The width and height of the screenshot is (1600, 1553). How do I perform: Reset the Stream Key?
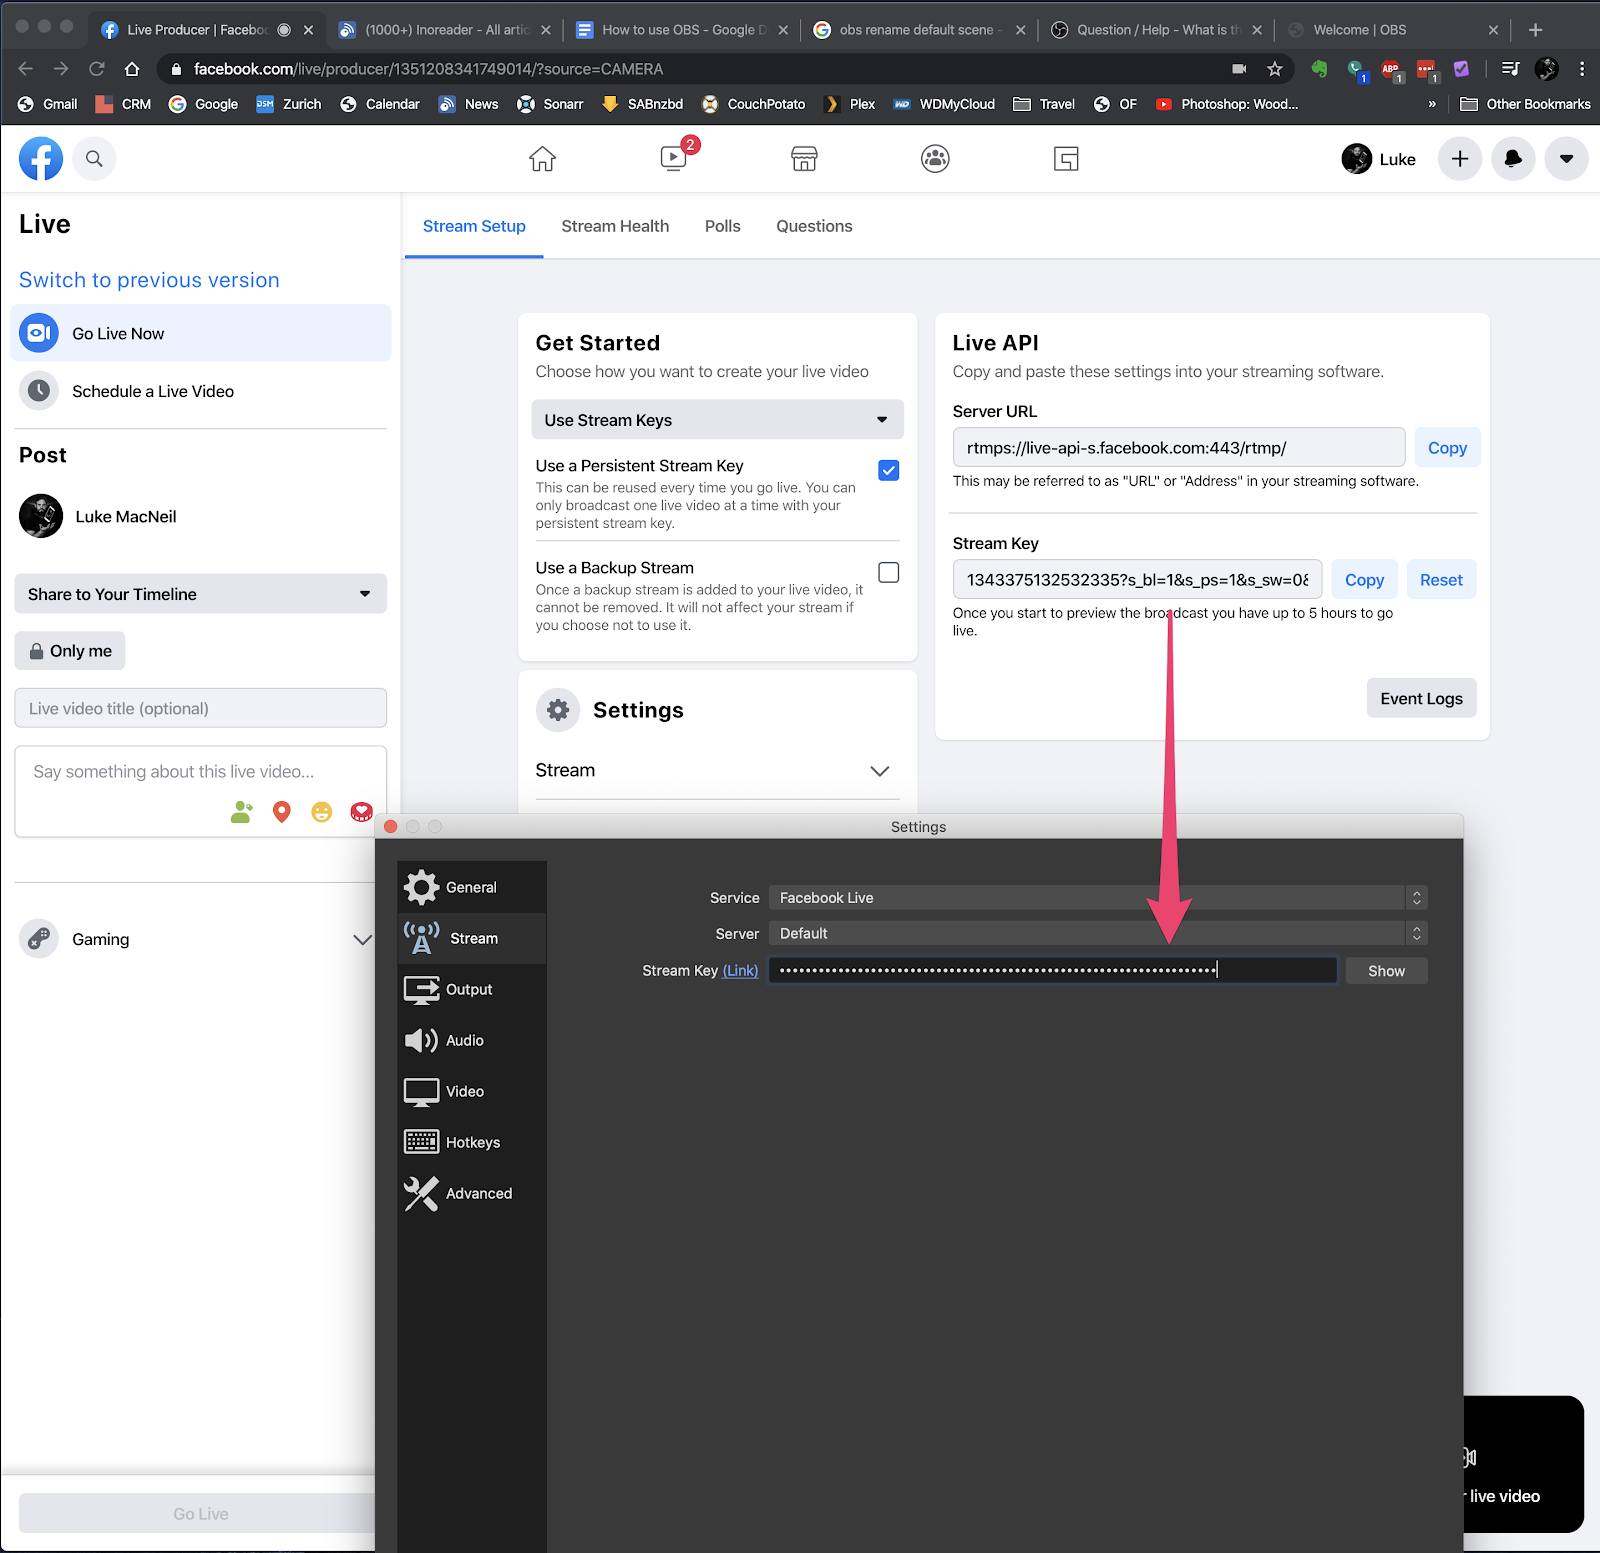[1441, 580]
